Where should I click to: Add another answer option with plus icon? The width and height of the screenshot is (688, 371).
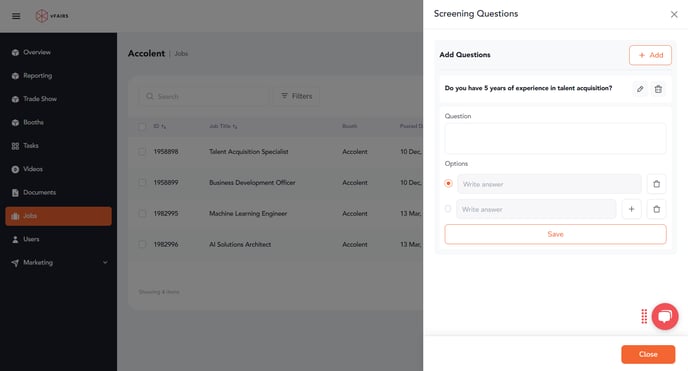[631, 209]
